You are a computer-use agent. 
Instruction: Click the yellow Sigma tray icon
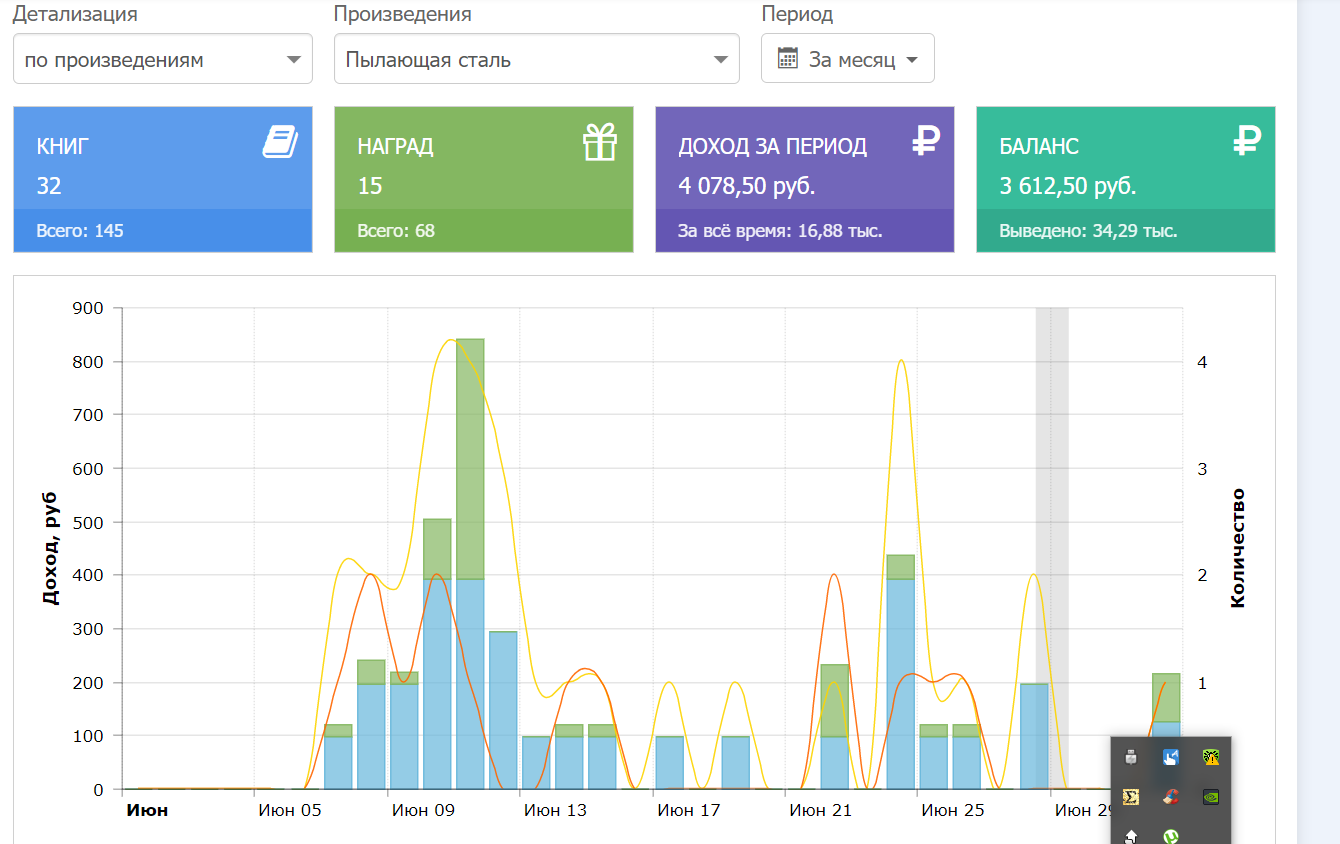(1131, 797)
